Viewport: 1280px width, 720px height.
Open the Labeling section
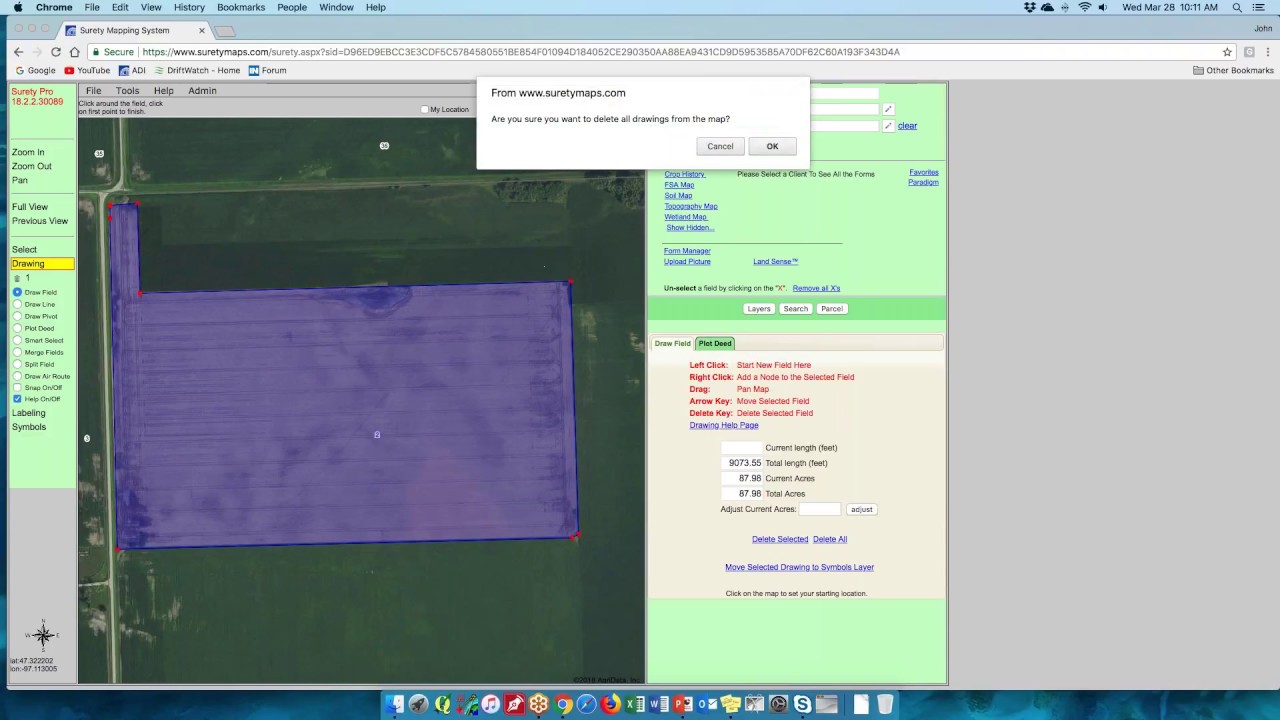click(x=28, y=413)
